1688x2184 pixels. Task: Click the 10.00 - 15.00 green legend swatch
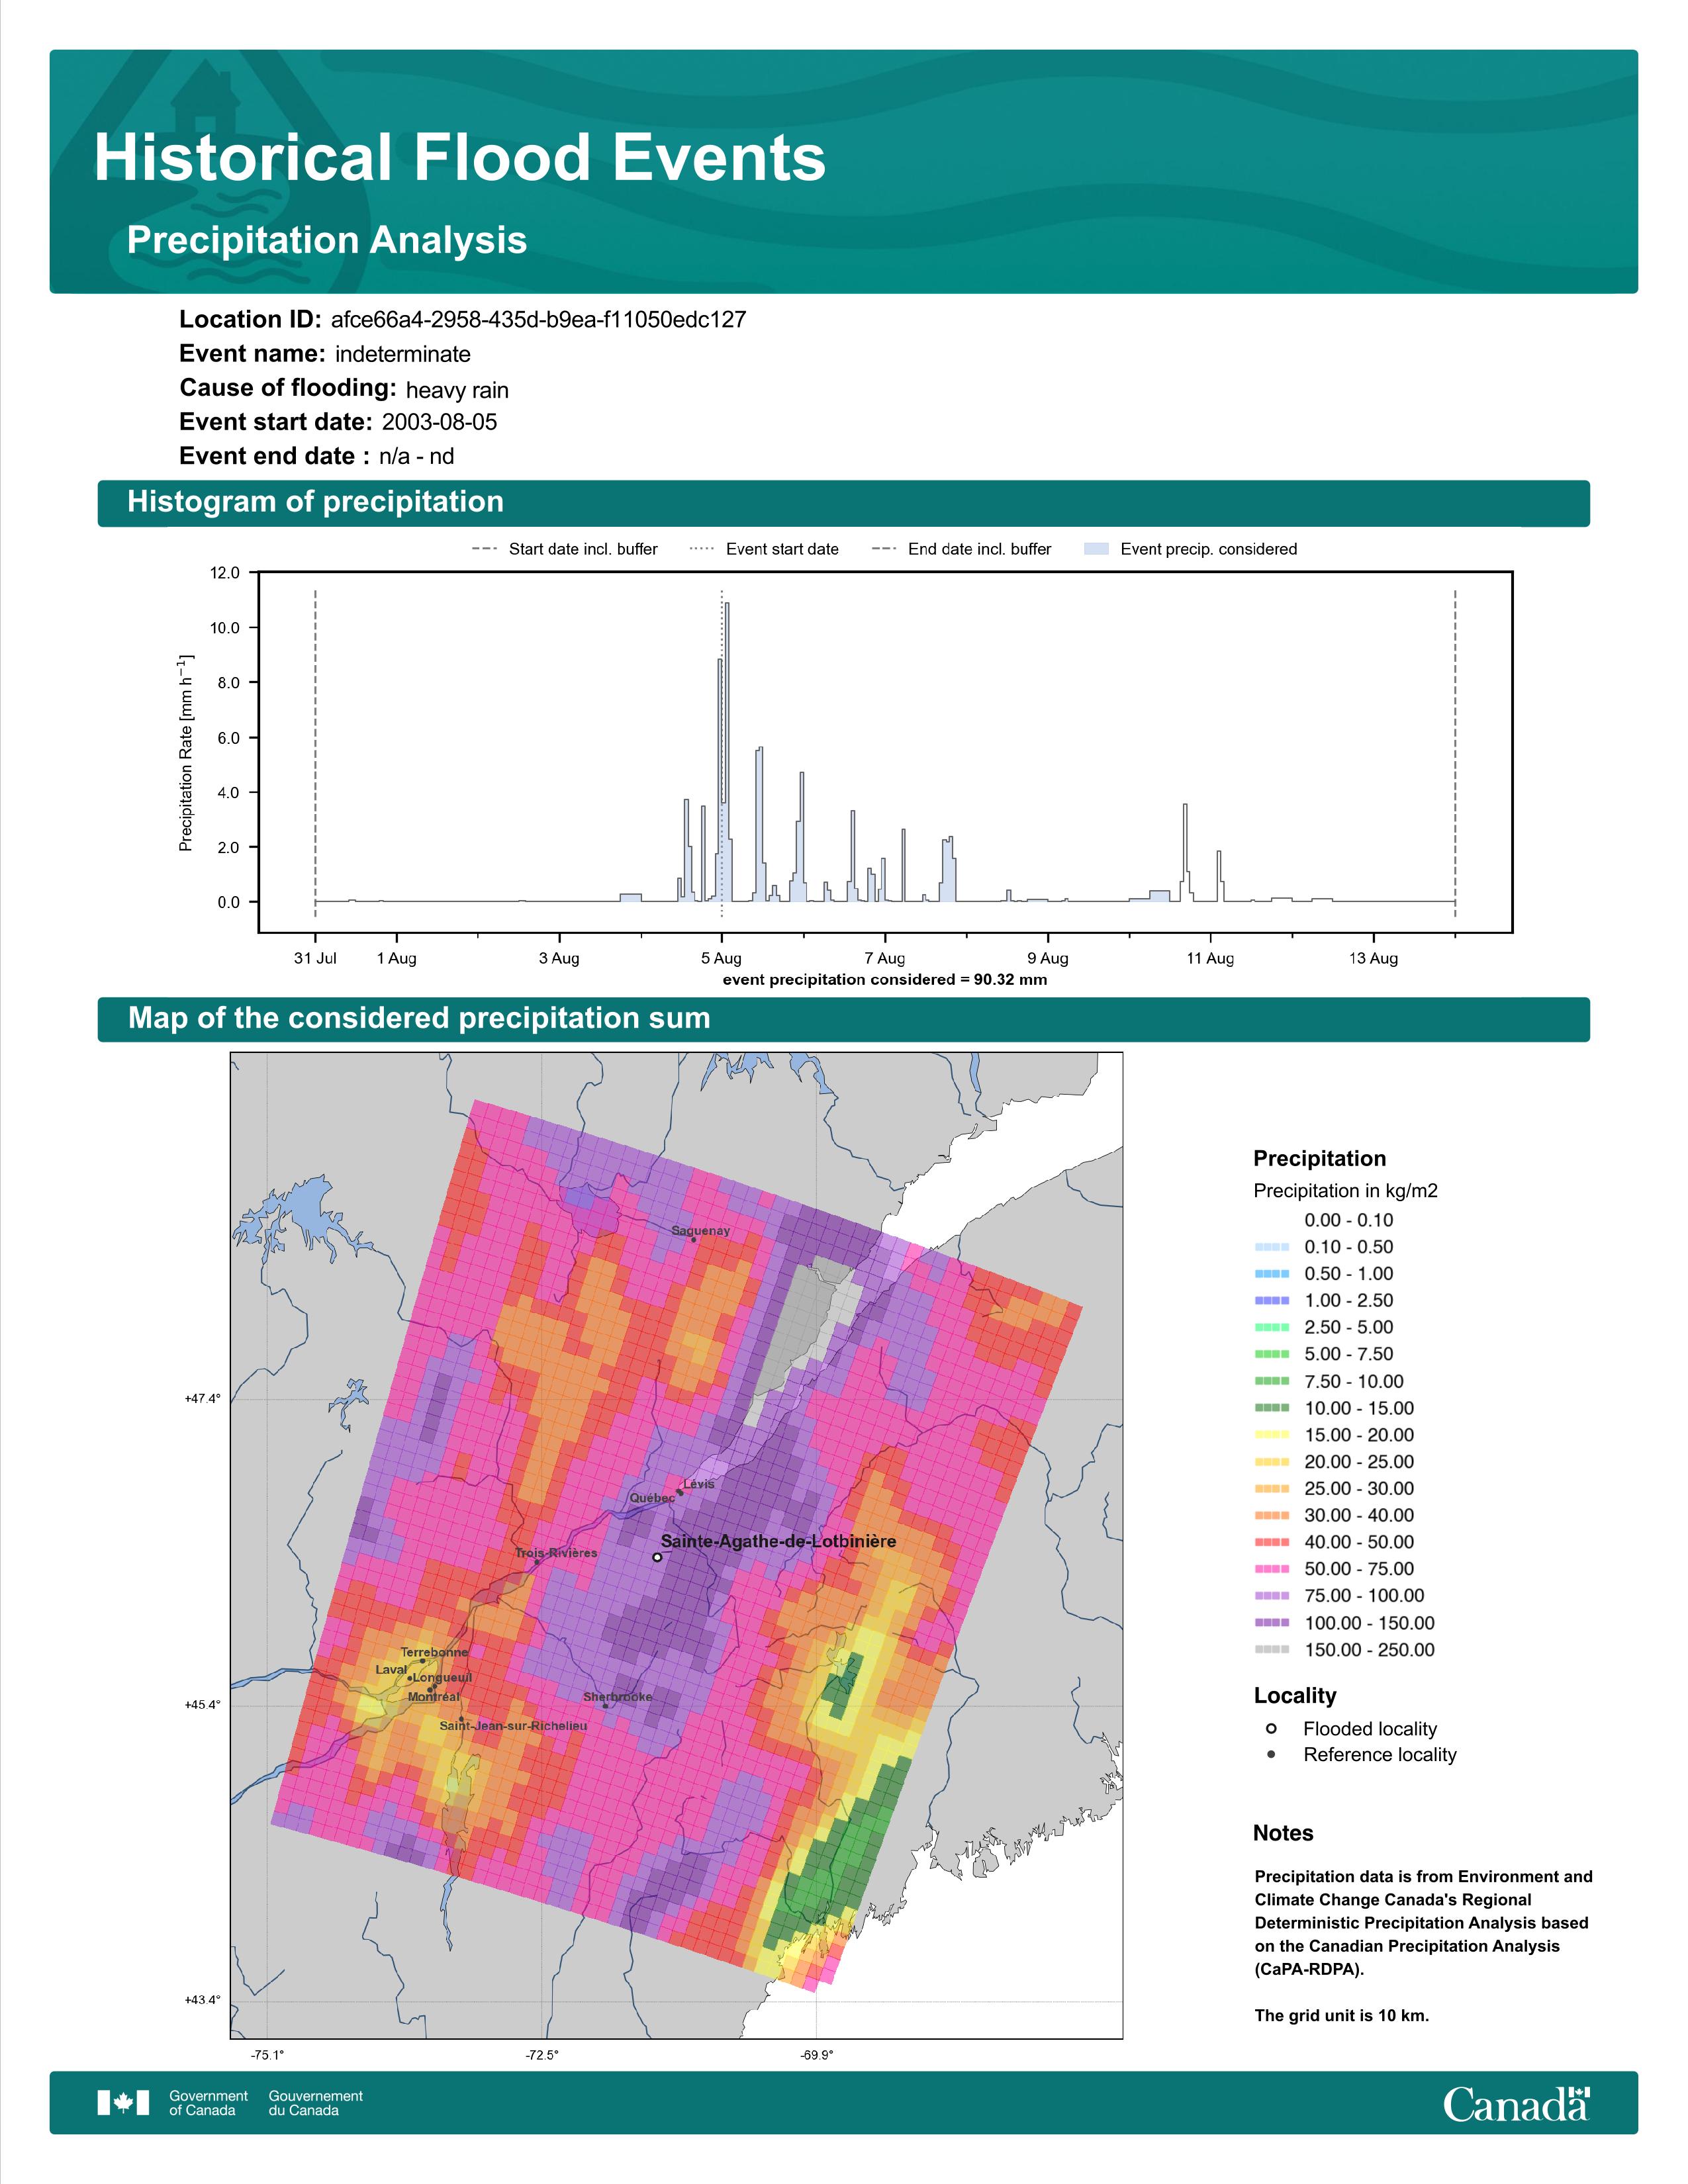point(1271,1408)
